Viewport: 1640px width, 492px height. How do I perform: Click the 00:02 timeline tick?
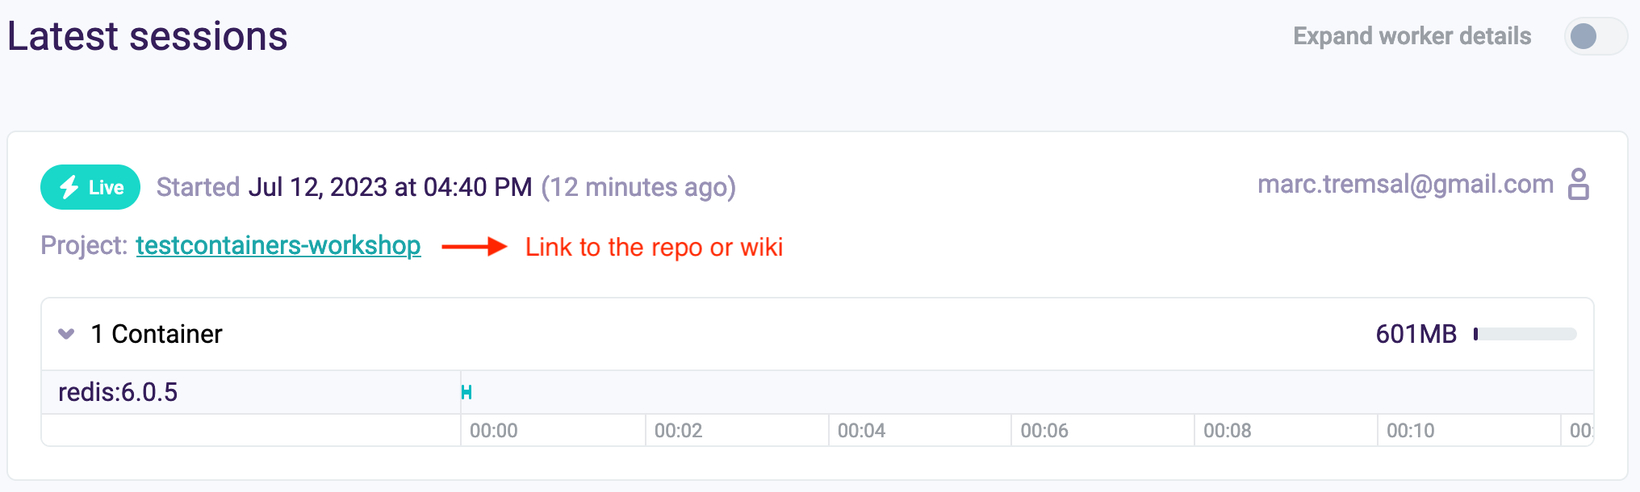tap(678, 431)
